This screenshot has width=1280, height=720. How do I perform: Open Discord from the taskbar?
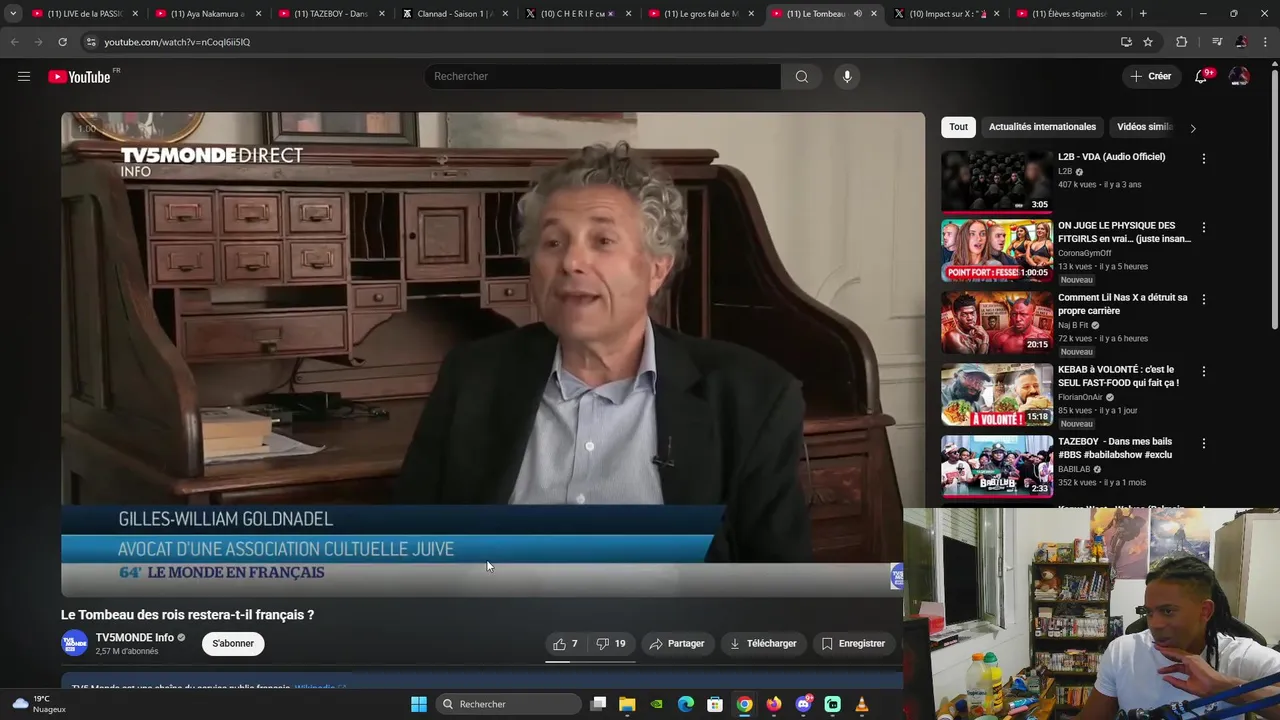[803, 704]
